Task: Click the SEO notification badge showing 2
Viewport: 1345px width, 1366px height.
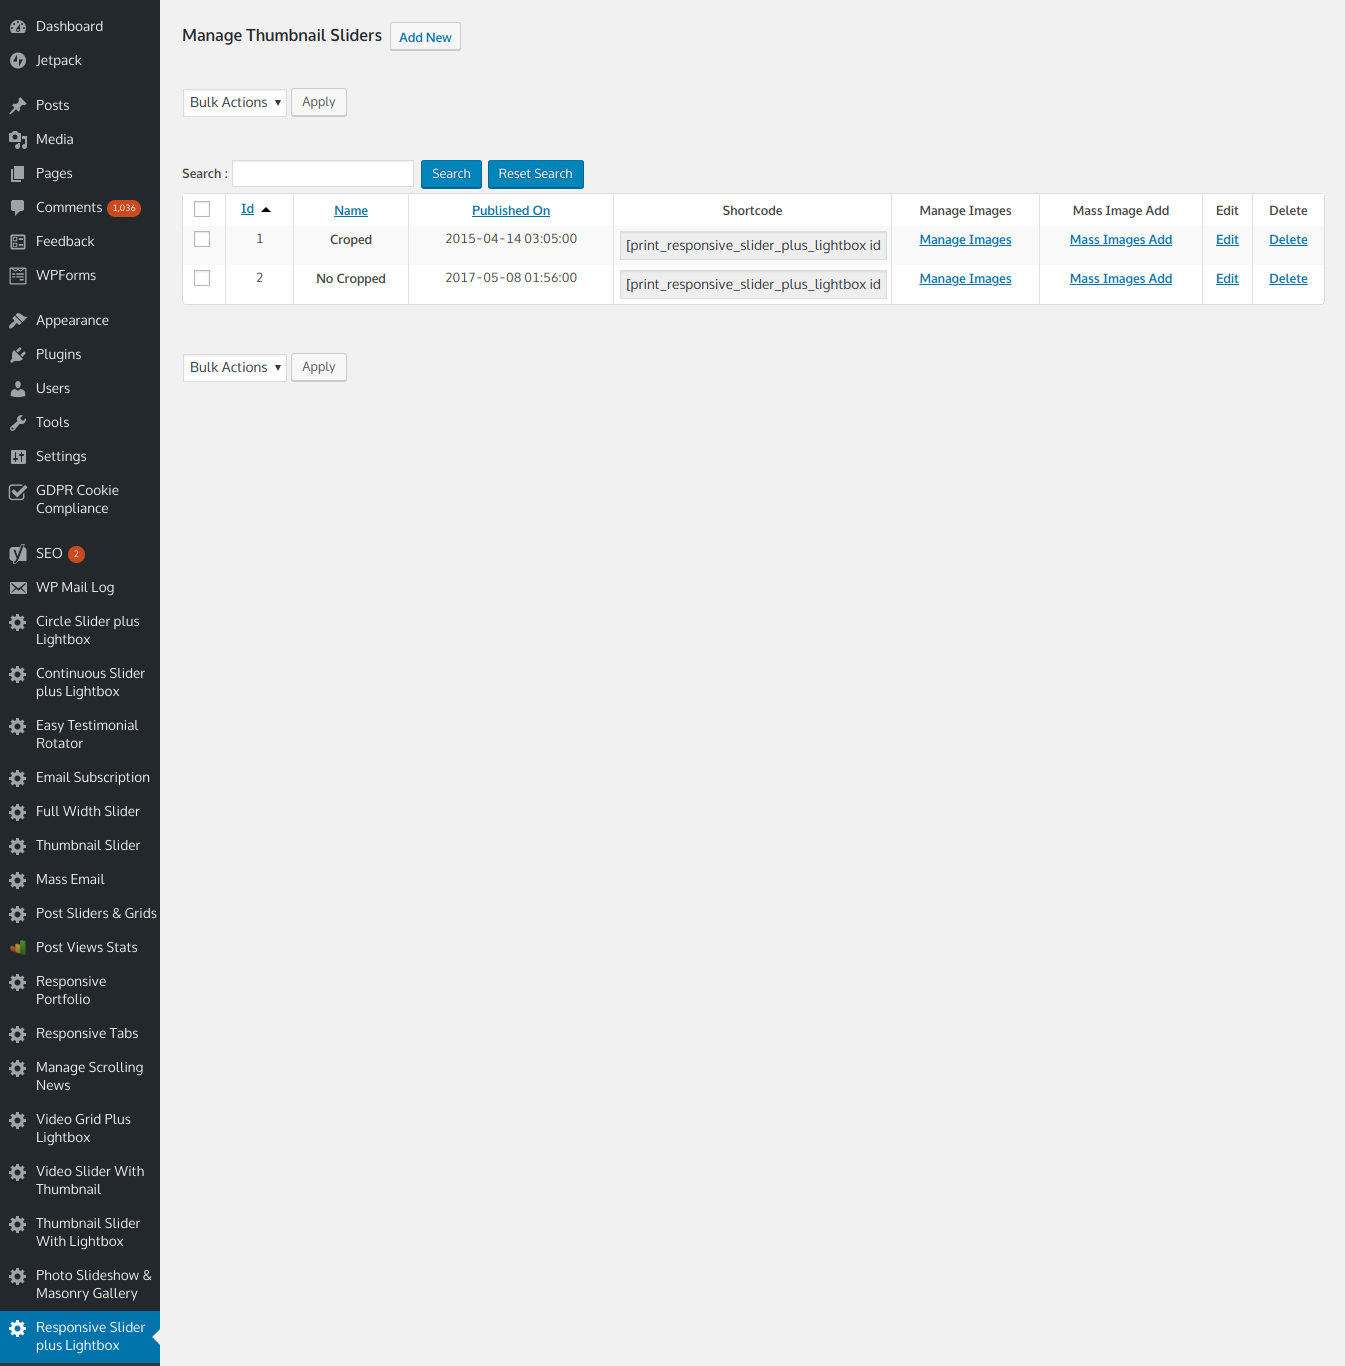Action: [76, 554]
